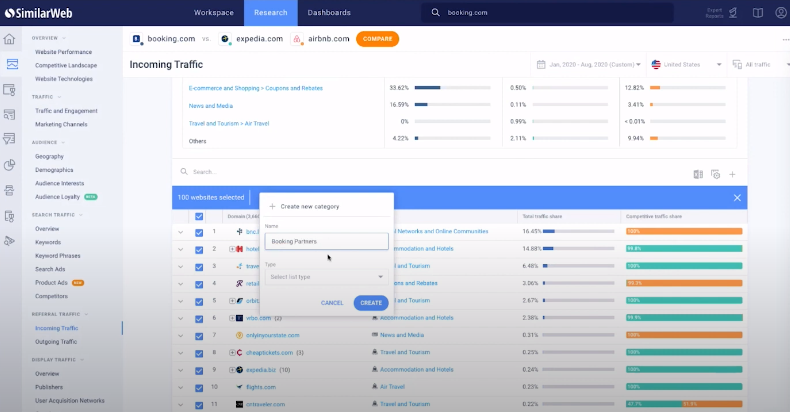Click the Booking Partners name field
This screenshot has width=790, height=412.
pos(326,241)
